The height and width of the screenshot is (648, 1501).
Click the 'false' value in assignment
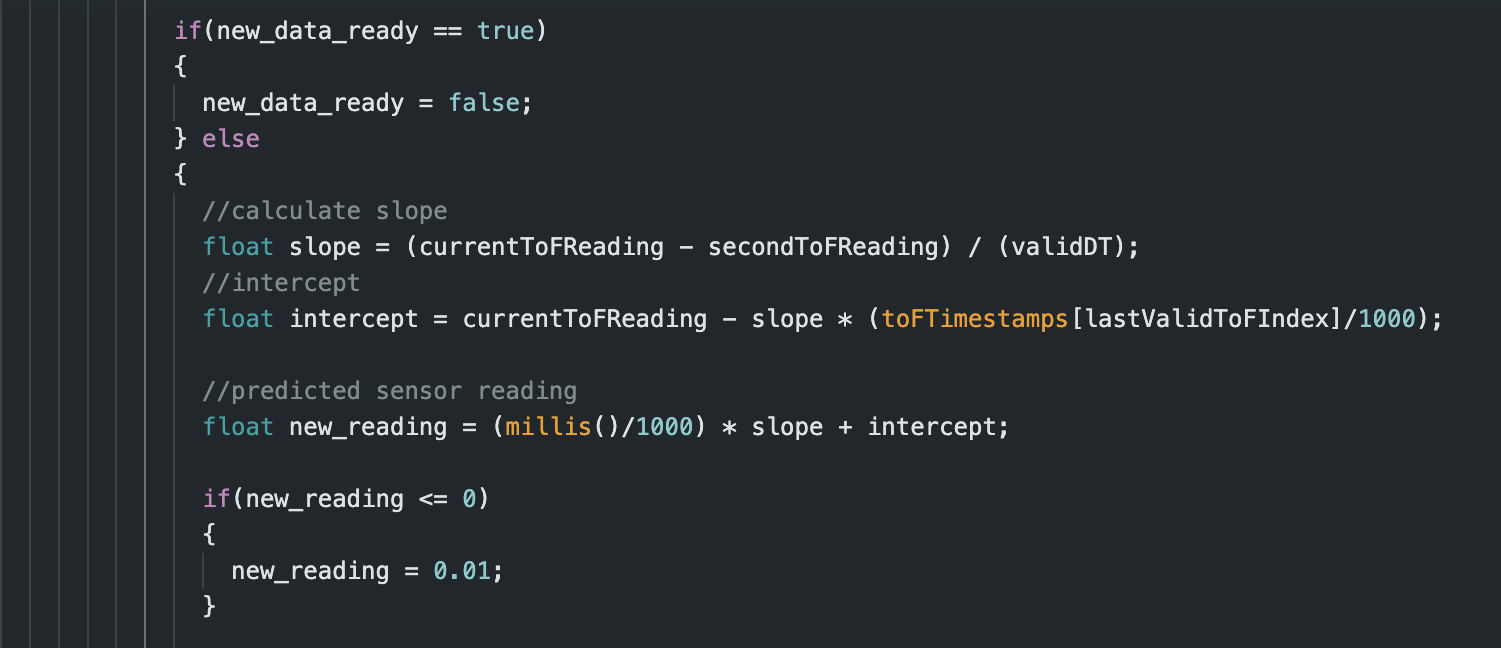tap(484, 103)
